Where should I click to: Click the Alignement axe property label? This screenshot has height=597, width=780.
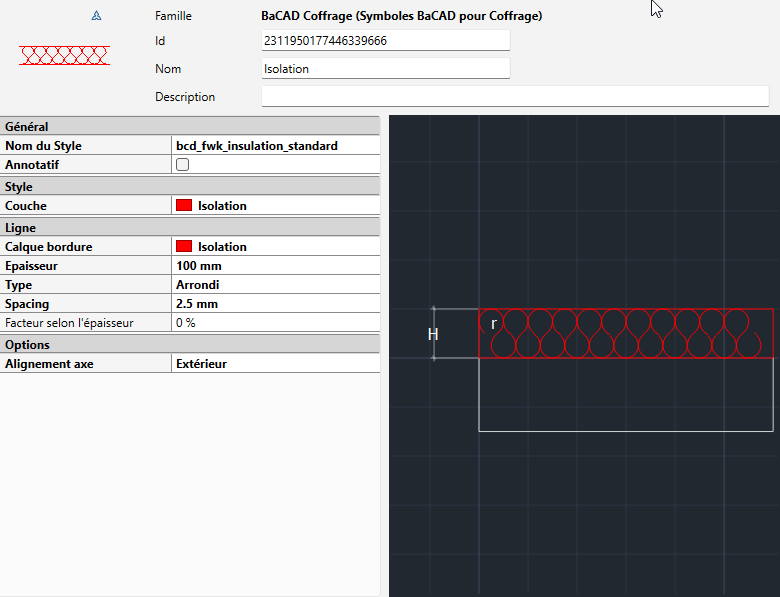[x=49, y=364]
